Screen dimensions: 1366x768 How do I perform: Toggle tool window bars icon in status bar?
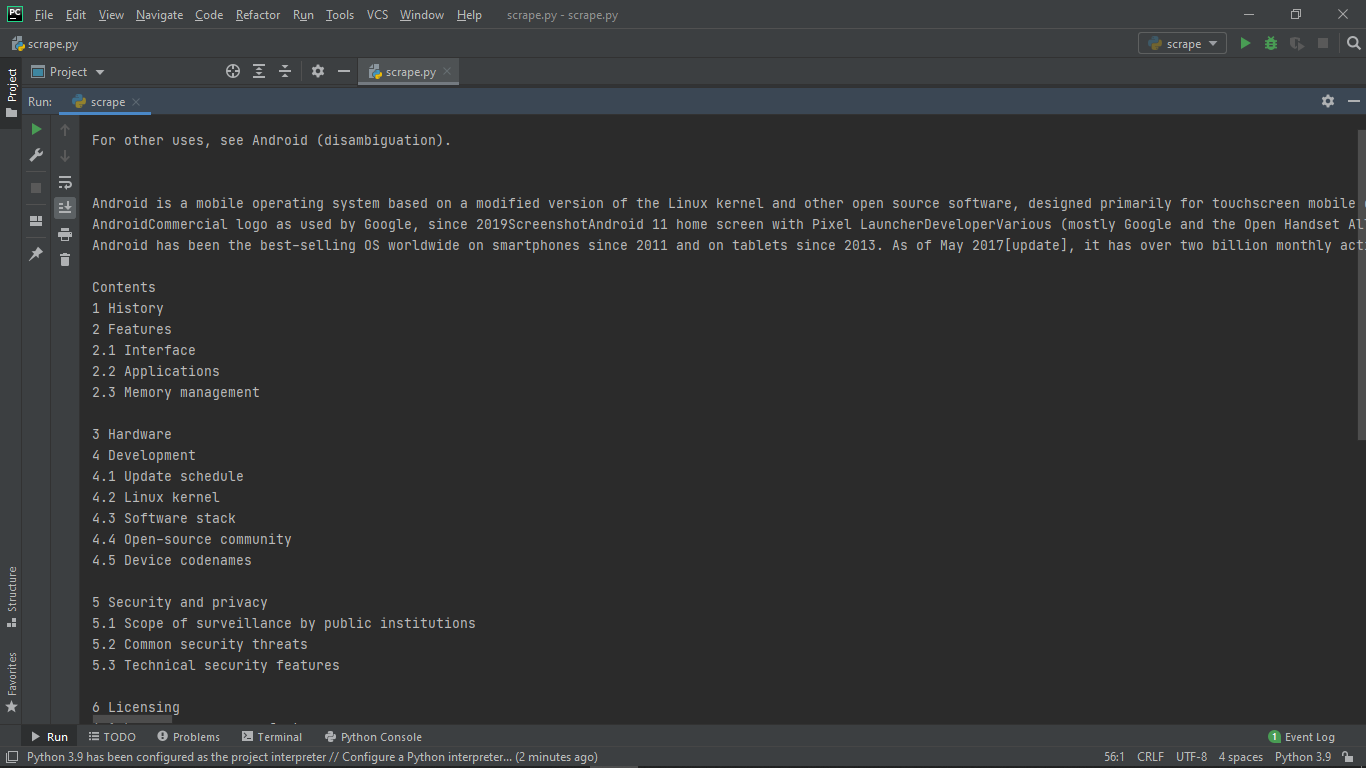tap(11, 757)
